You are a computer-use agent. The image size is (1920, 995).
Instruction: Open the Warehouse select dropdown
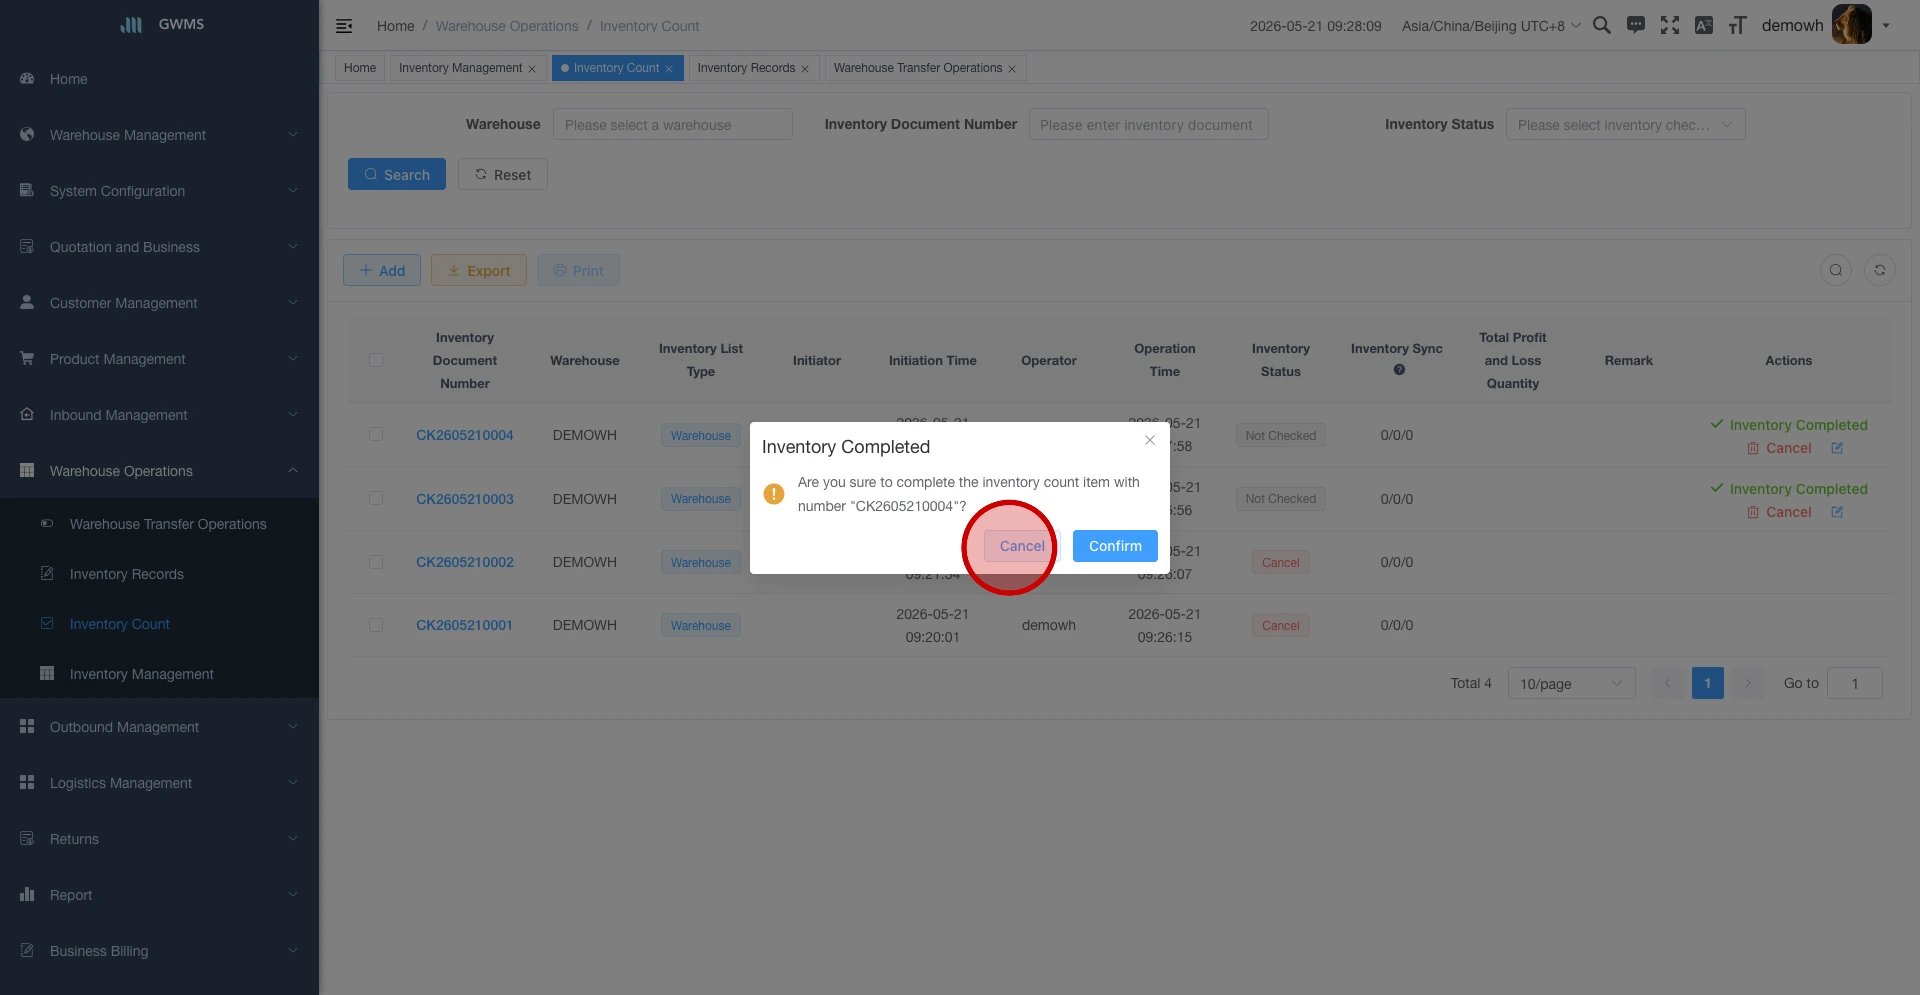tap(673, 125)
